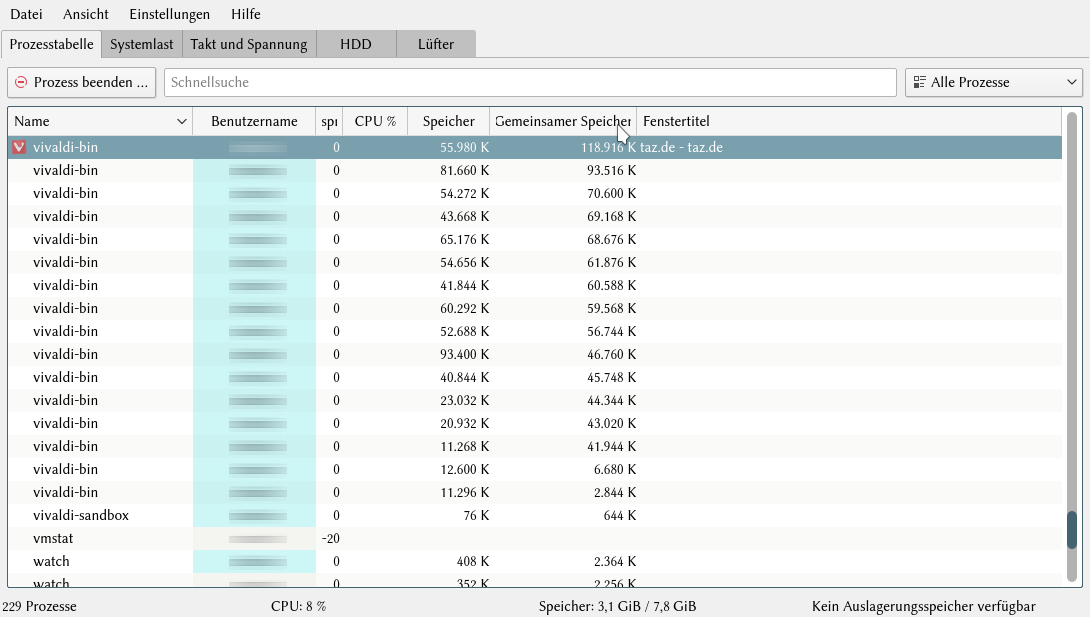Select vivaldi-bin row with 81.660 K memory
Viewport: 1090px width, 617px height.
coord(535,170)
